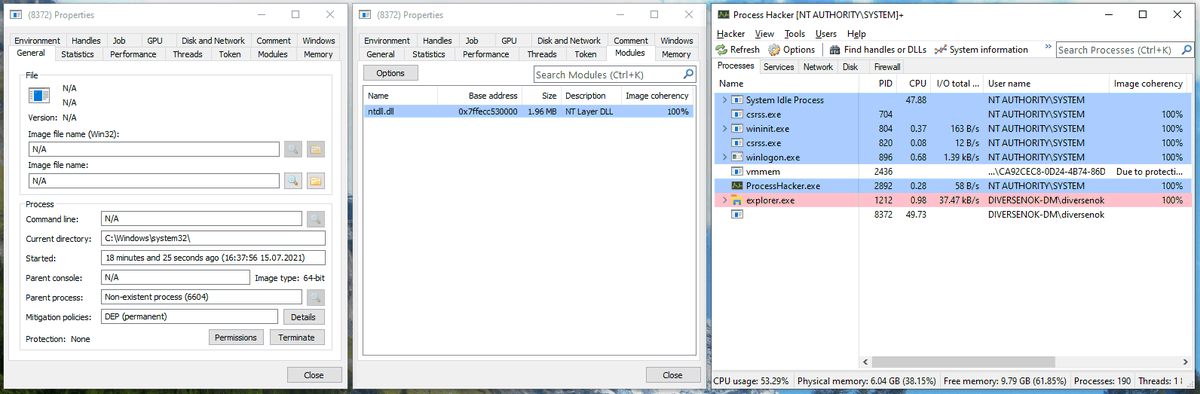Open Statistics tab in the General-view properties window

(79, 54)
